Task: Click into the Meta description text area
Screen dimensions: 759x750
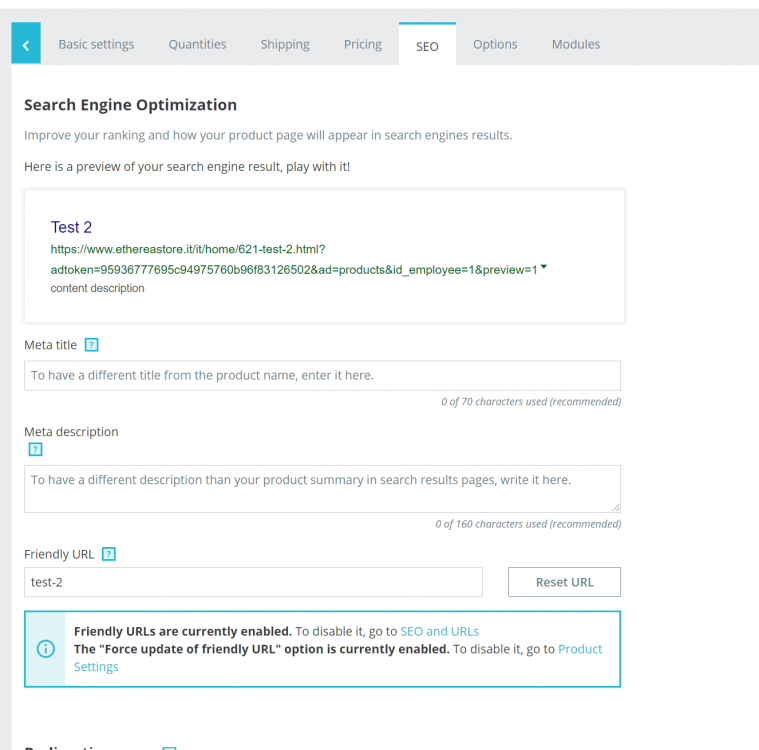Action: (322, 489)
